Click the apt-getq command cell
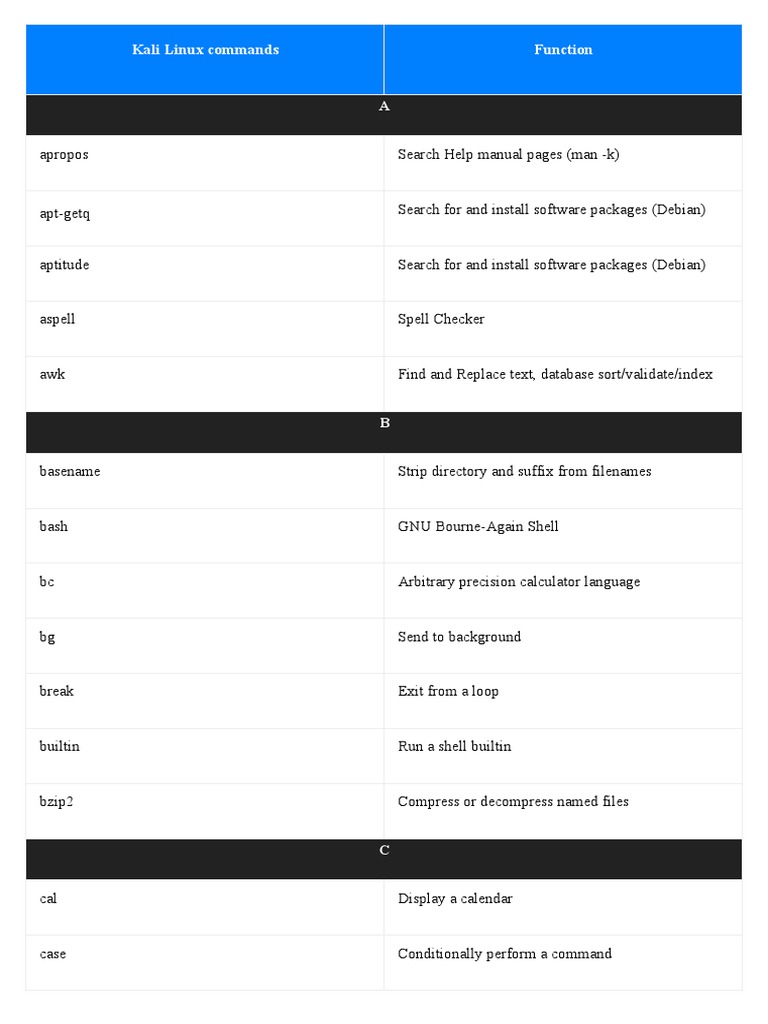The height and width of the screenshot is (1024, 768). pyautogui.click(x=205, y=219)
